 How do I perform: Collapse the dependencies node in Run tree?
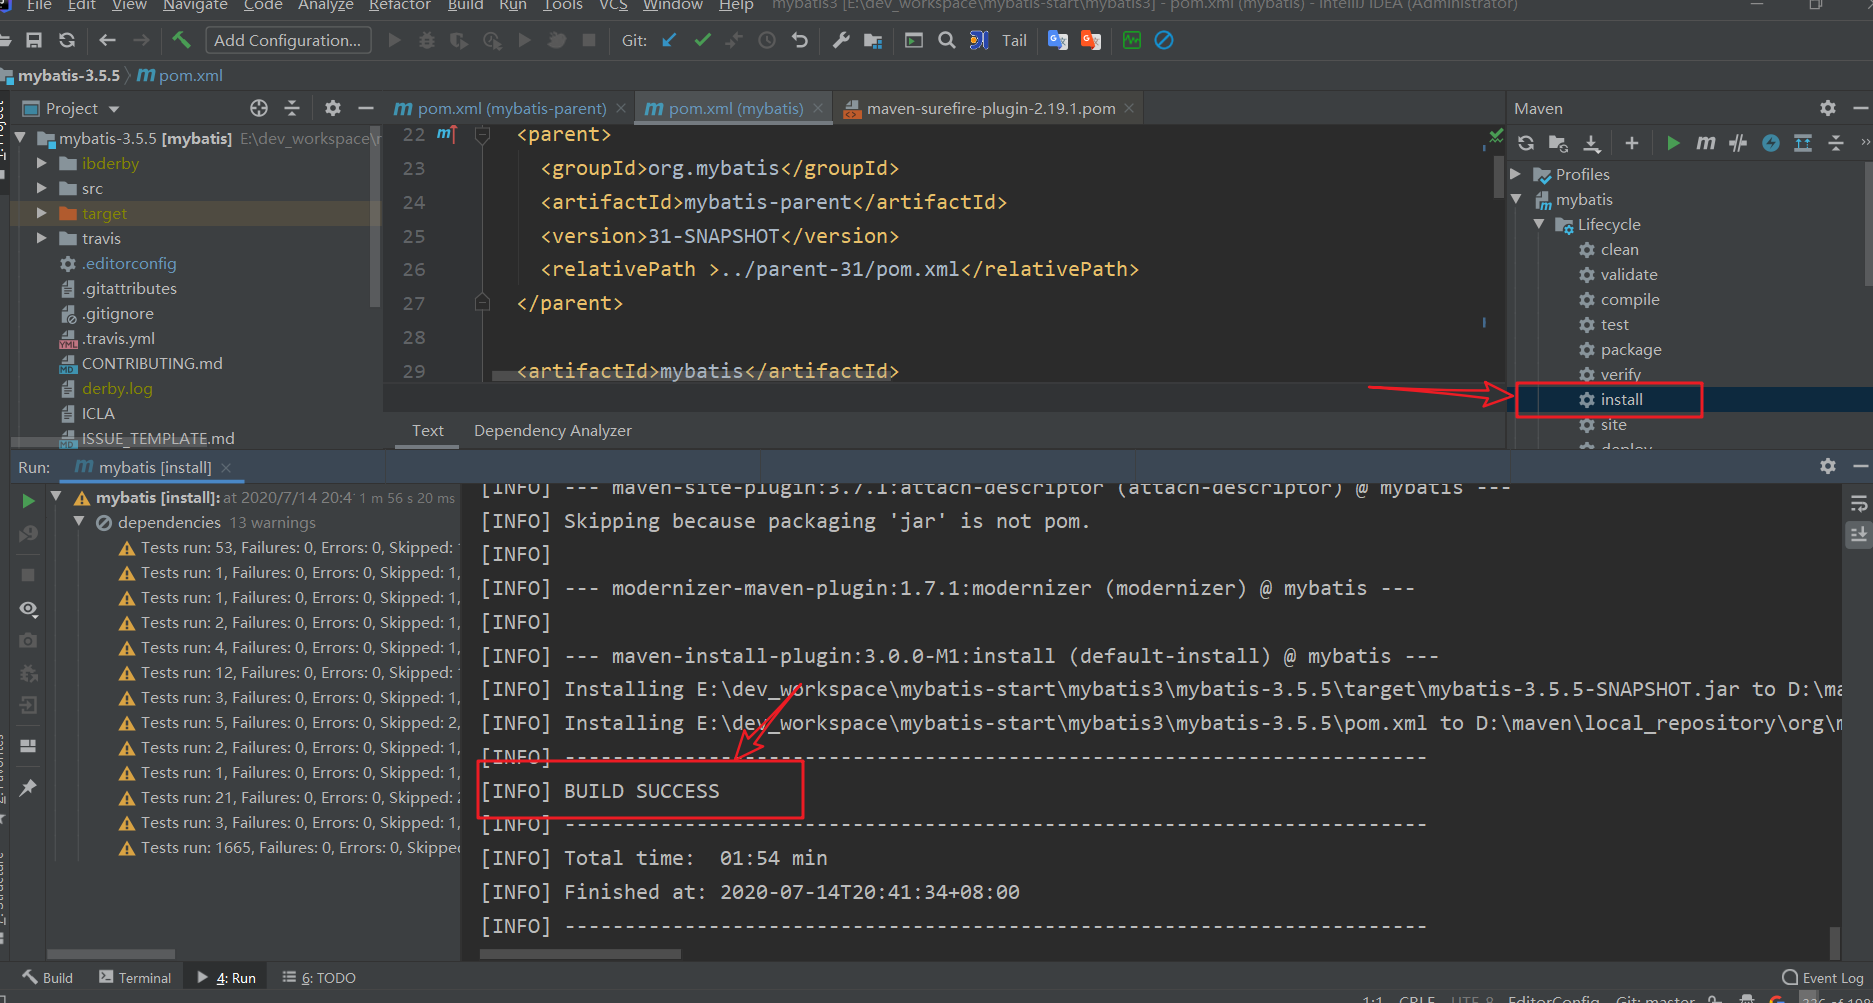click(x=79, y=522)
